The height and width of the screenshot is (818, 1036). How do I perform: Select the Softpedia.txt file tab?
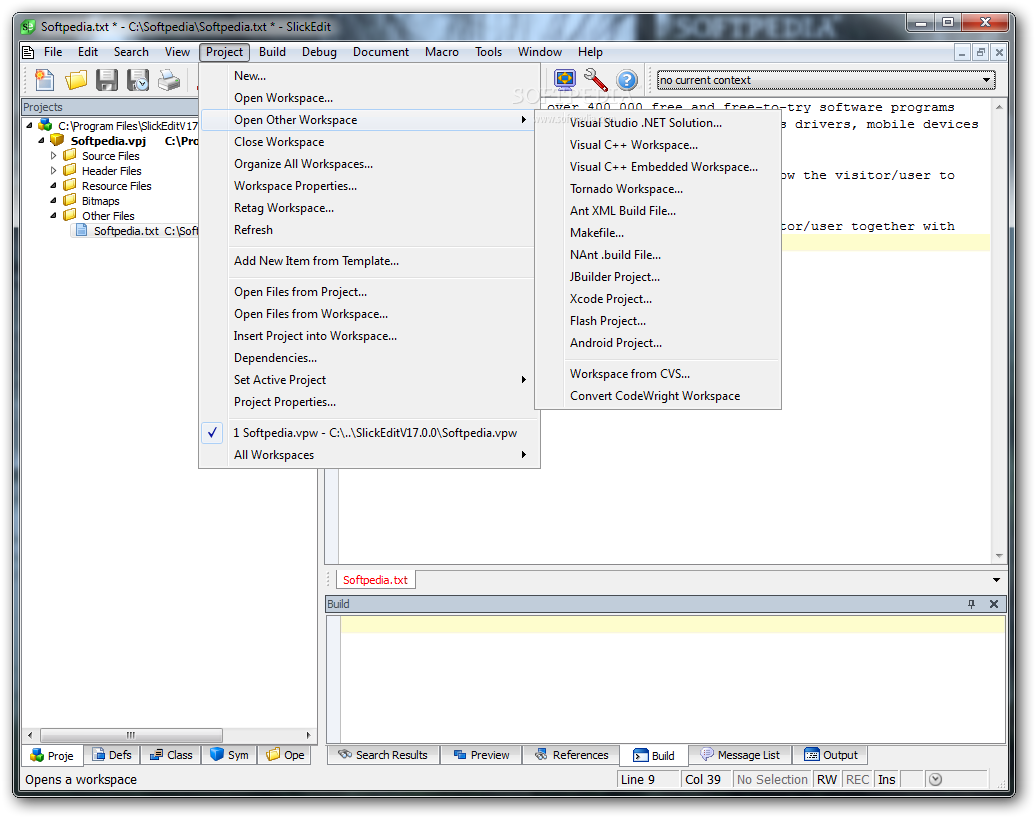[375, 580]
